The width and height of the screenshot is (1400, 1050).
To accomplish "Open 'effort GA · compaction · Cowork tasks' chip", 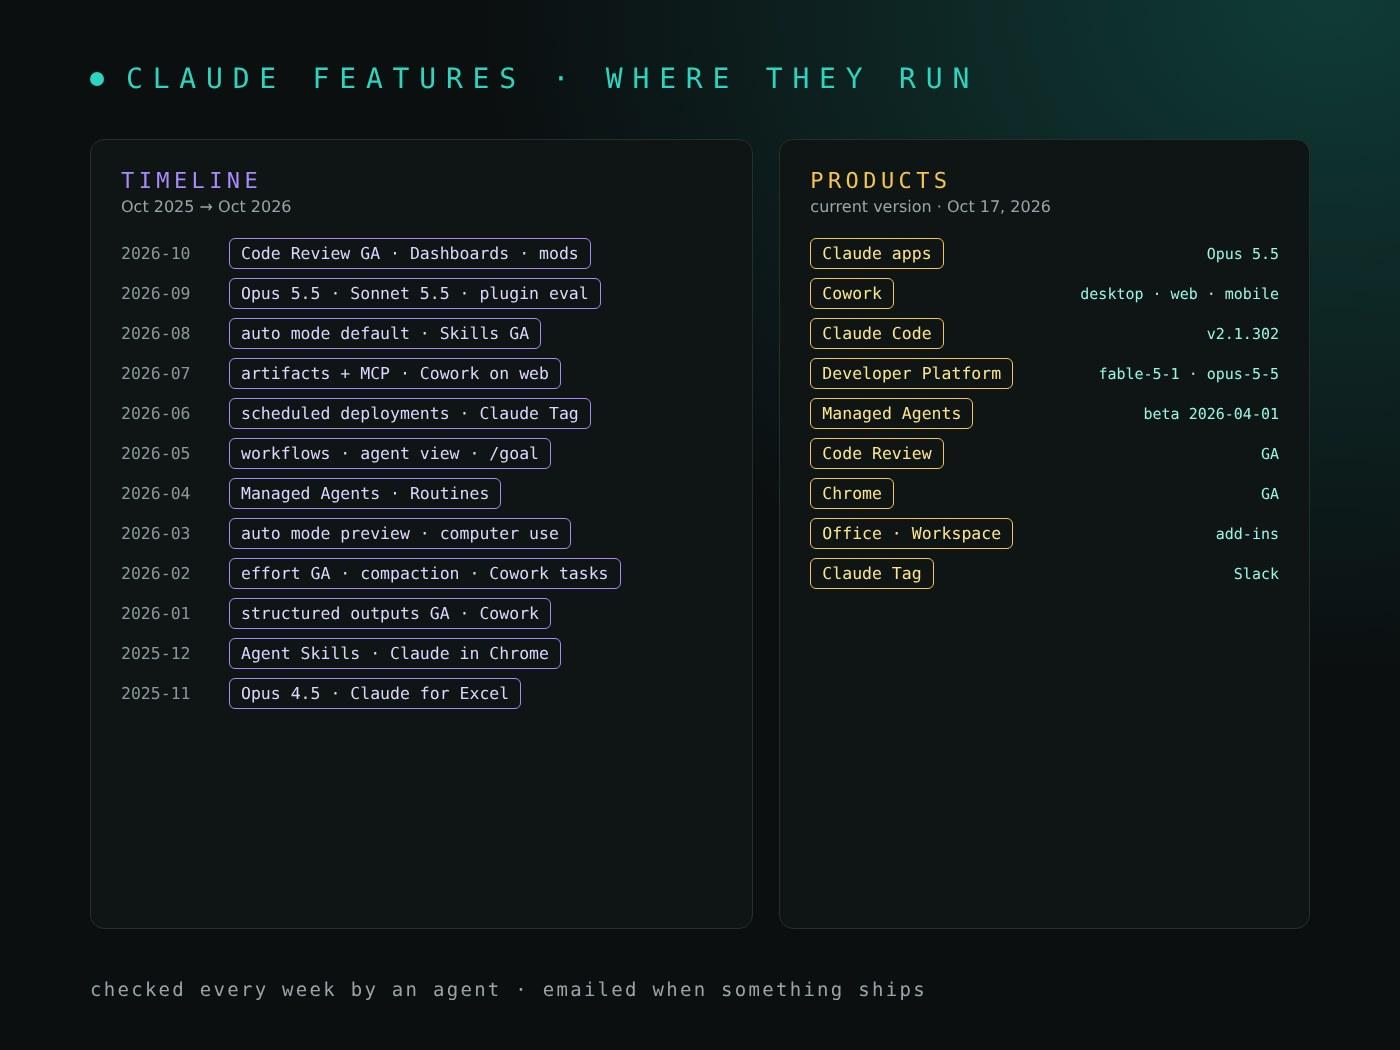I will (425, 574).
